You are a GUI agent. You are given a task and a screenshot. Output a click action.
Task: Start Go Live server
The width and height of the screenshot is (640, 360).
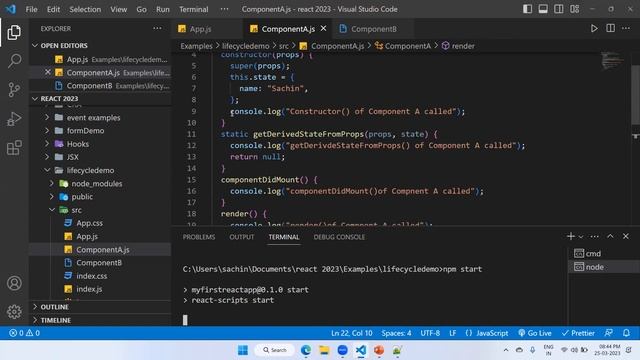[535, 333]
